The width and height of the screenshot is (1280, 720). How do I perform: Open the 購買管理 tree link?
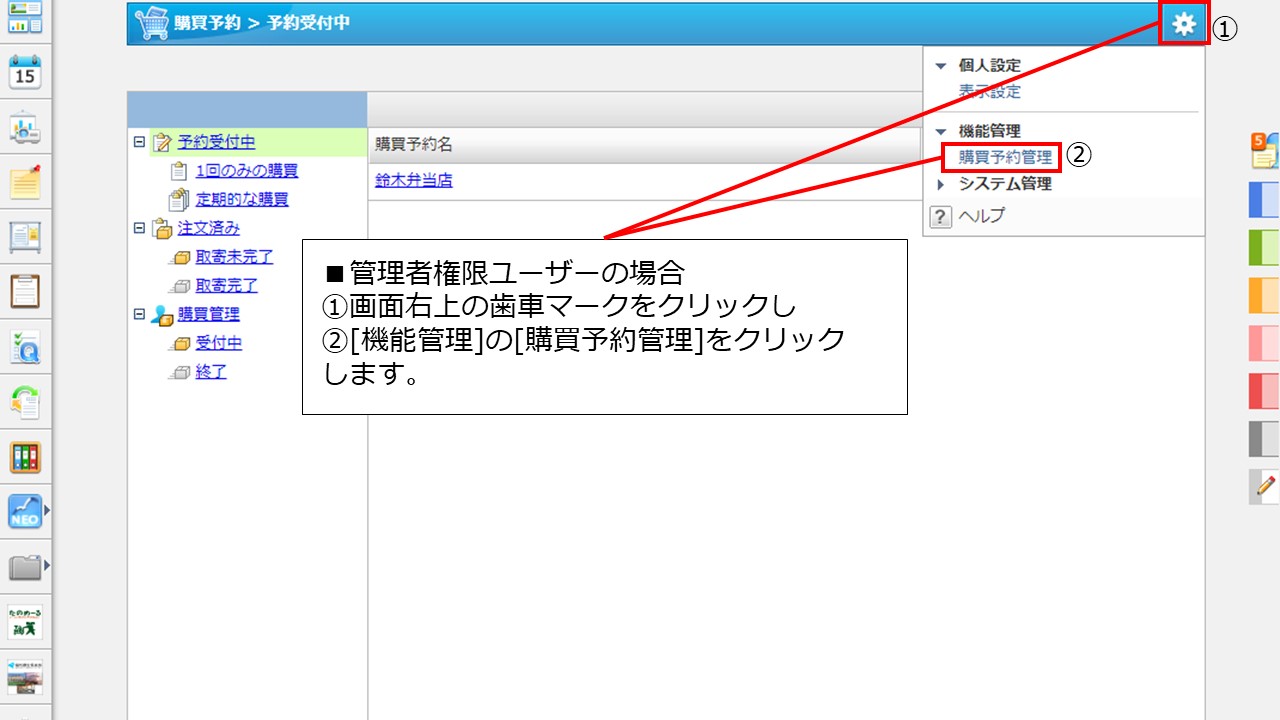coord(209,315)
